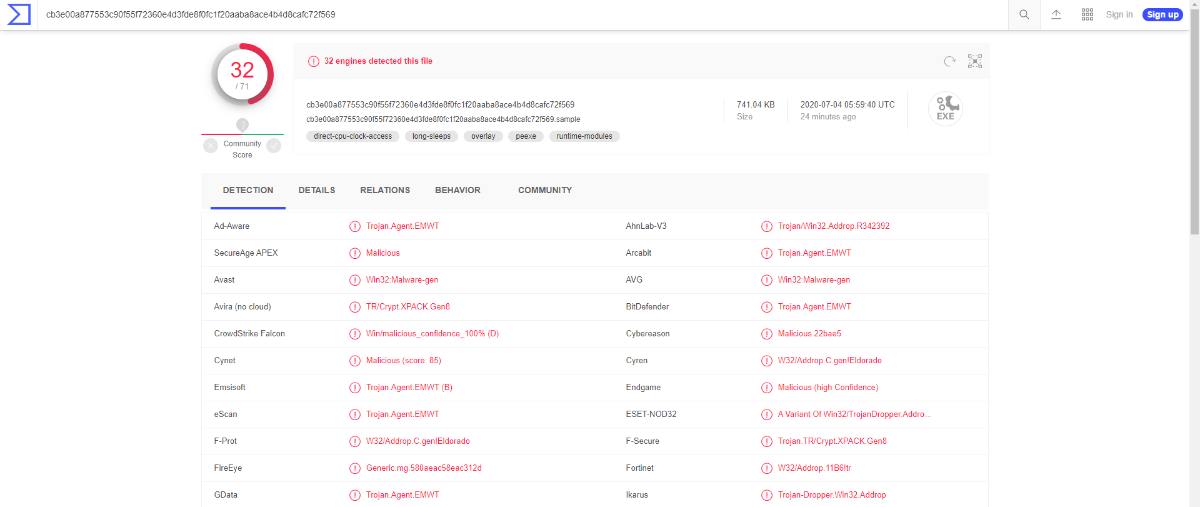Click the reanalyze refresh icon
This screenshot has height=507, width=1200.
[950, 61]
